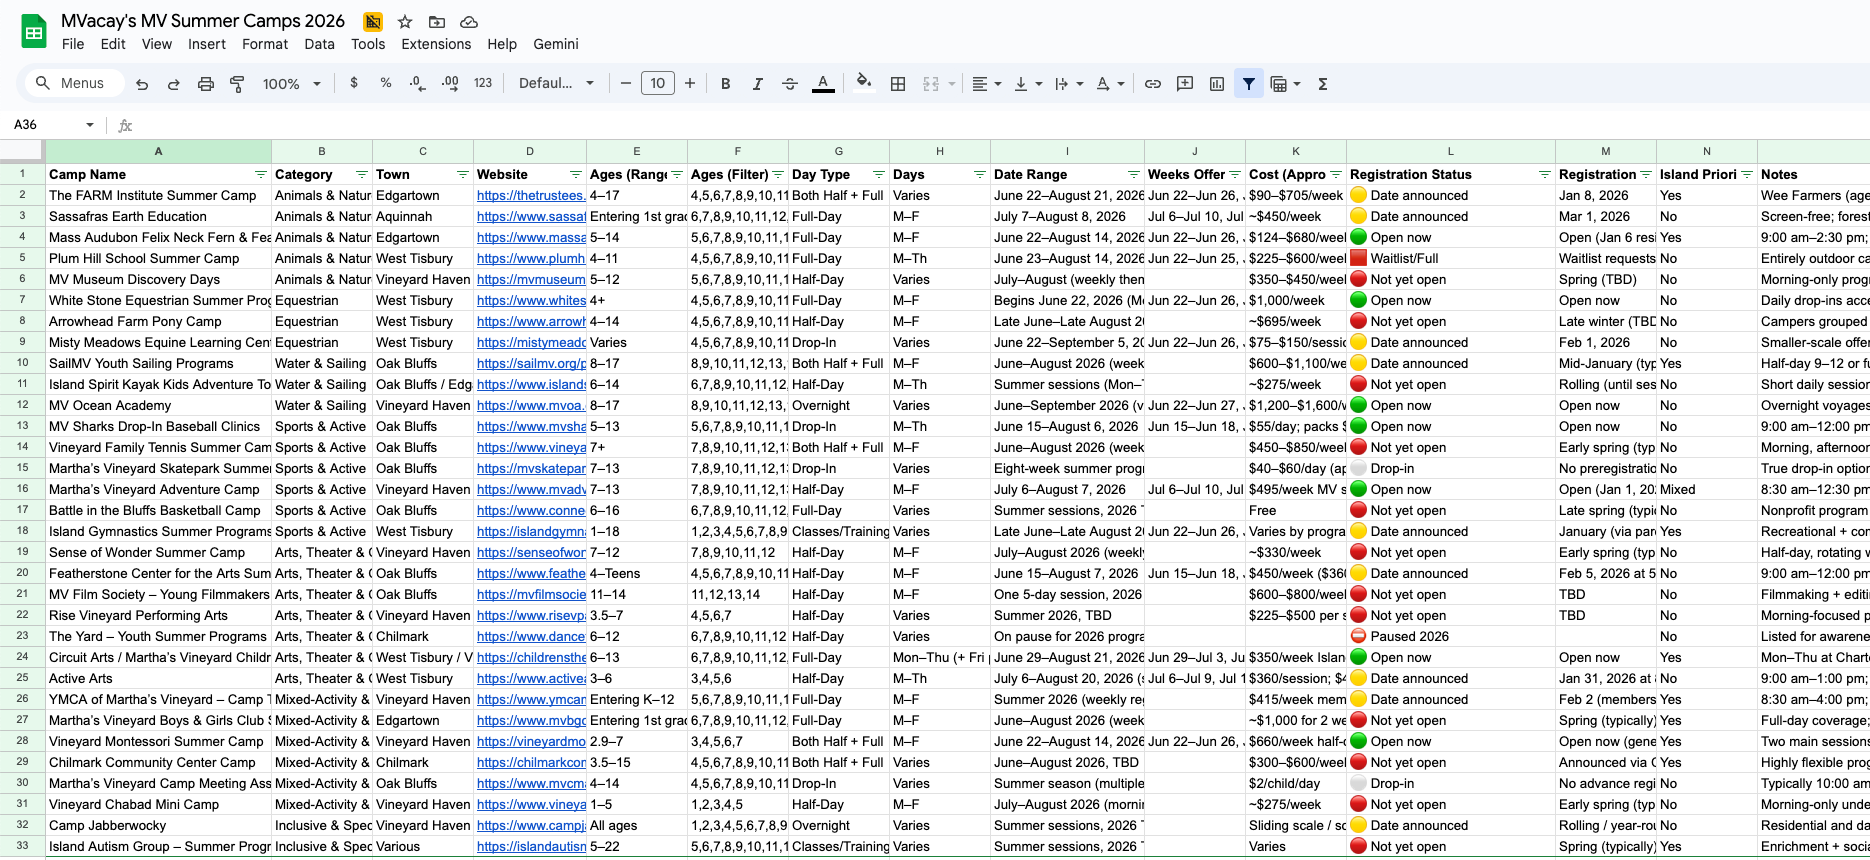This screenshot has height=860, width=1870.
Task: Open Camp Name column filter
Action: (261, 174)
